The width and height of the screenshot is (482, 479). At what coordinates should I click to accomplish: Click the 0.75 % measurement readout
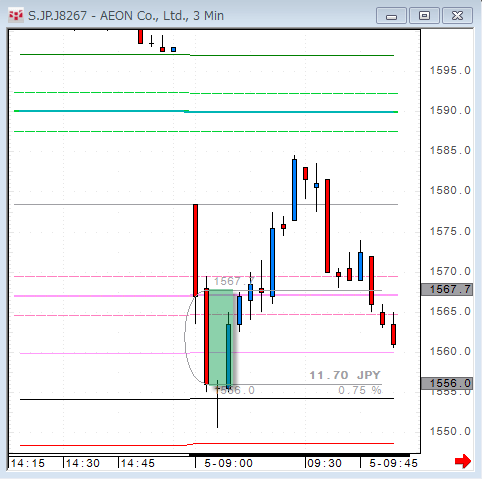[x=360, y=390]
